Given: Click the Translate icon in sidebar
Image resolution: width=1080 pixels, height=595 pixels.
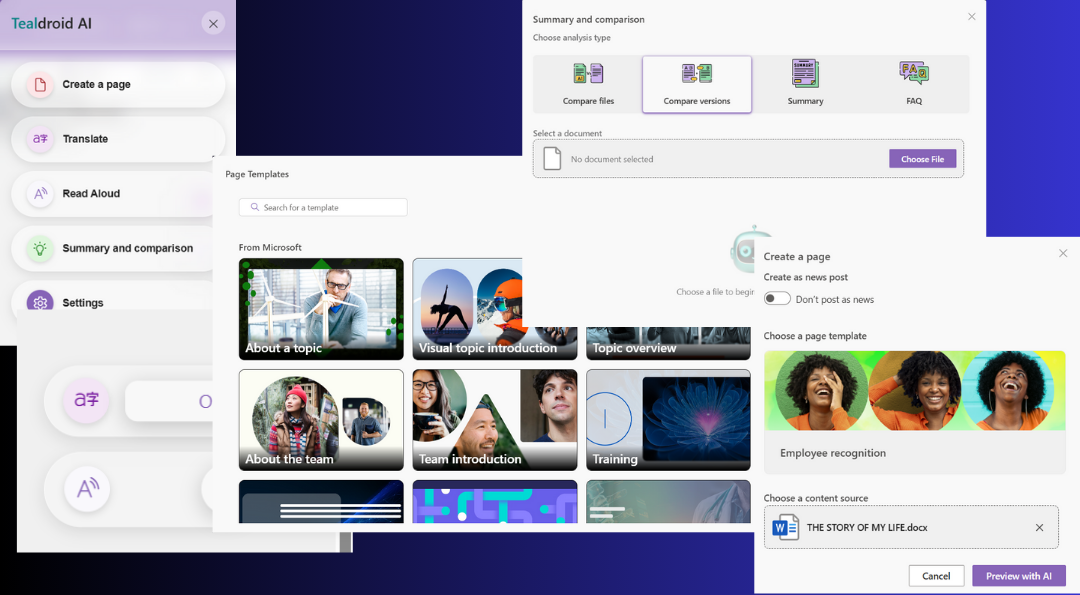Looking at the screenshot, I should (40, 139).
